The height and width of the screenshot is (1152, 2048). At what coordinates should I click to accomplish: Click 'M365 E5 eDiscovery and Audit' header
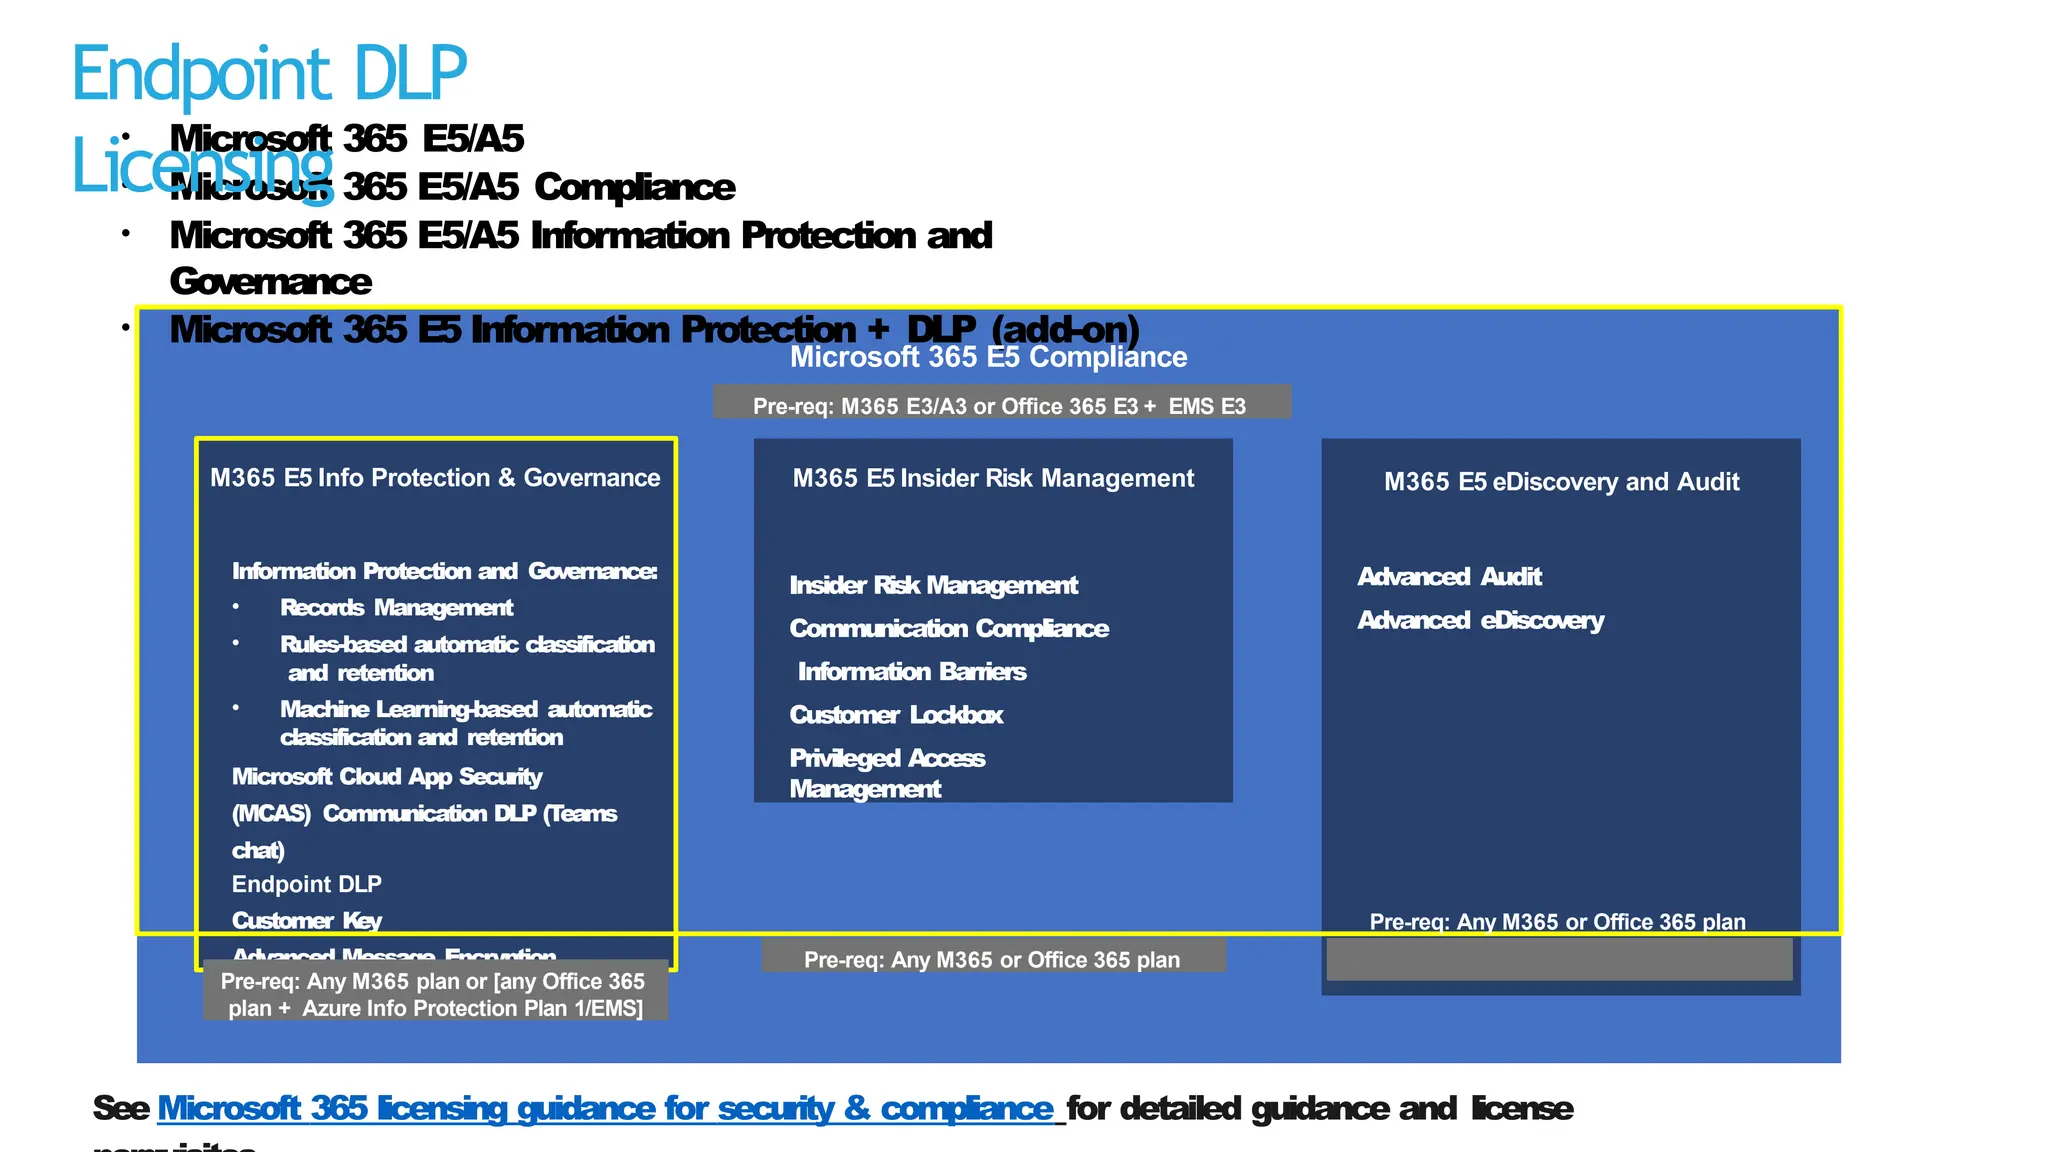click(1561, 482)
